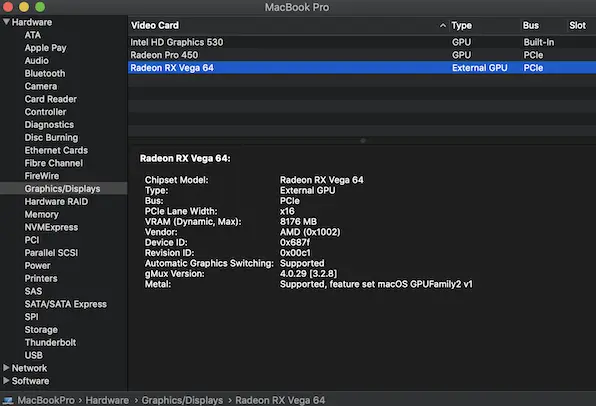Click the green zoom window button
This screenshot has height=406, width=596.
pos(40,7)
